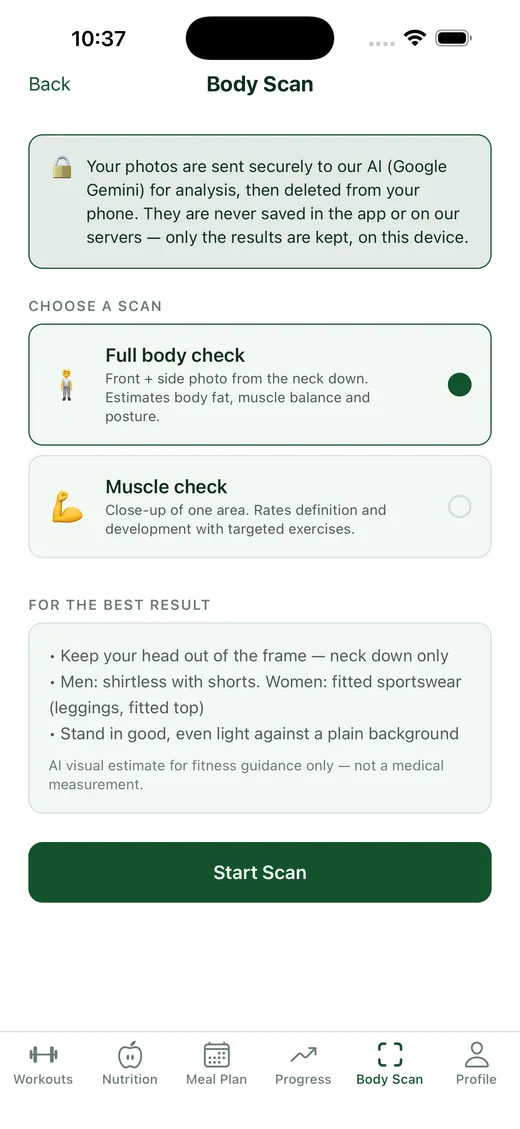
Task: Select the Full body check radio button
Action: [460, 384]
